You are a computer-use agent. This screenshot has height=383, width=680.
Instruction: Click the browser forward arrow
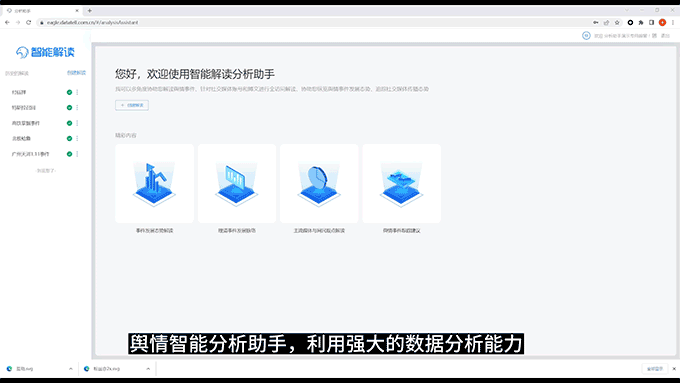18,23
